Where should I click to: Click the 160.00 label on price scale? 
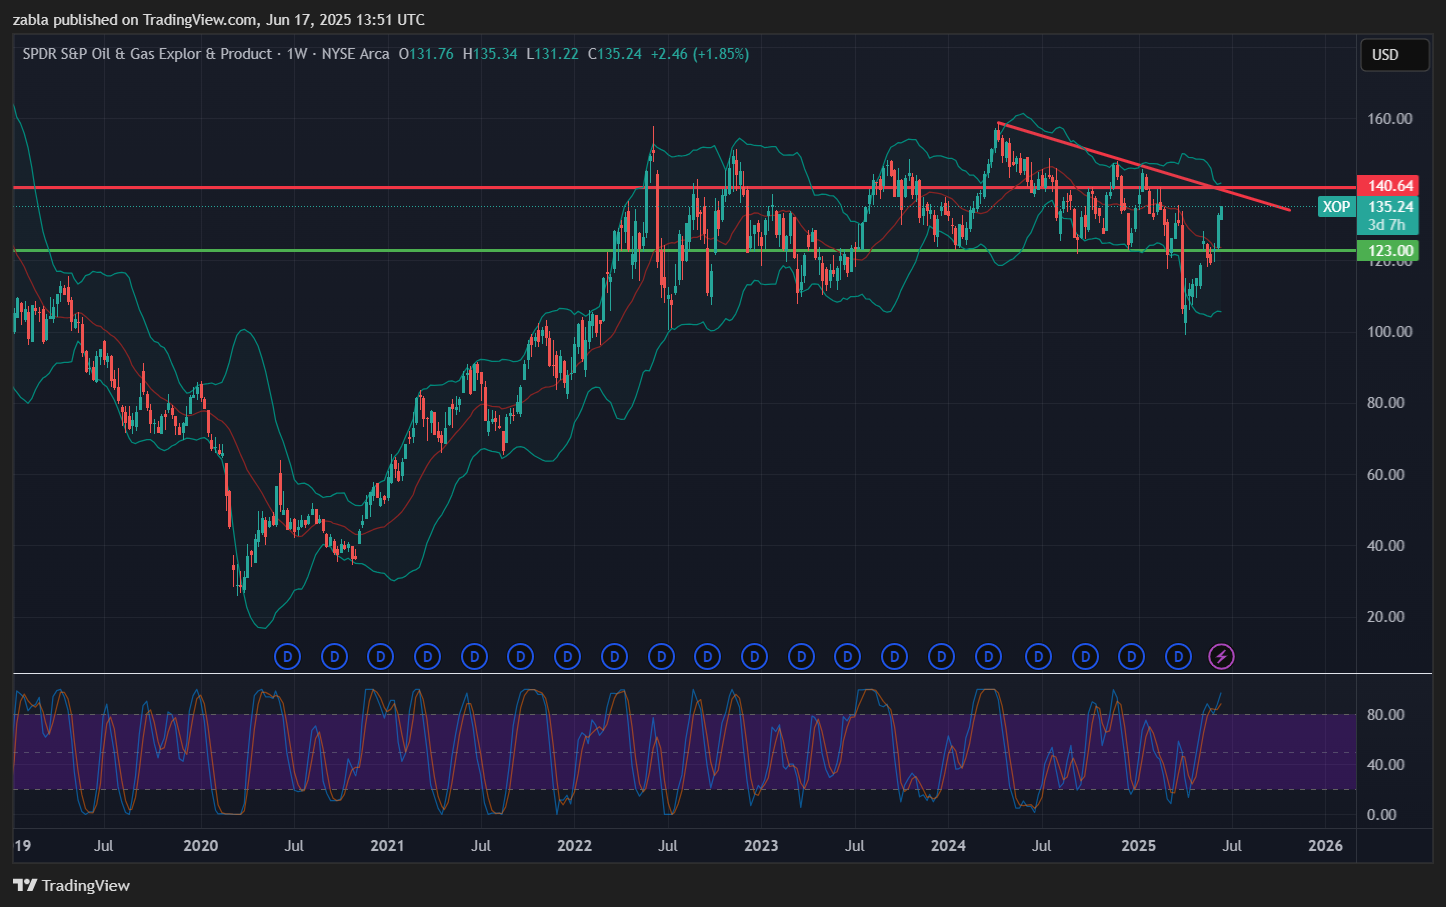click(1389, 119)
